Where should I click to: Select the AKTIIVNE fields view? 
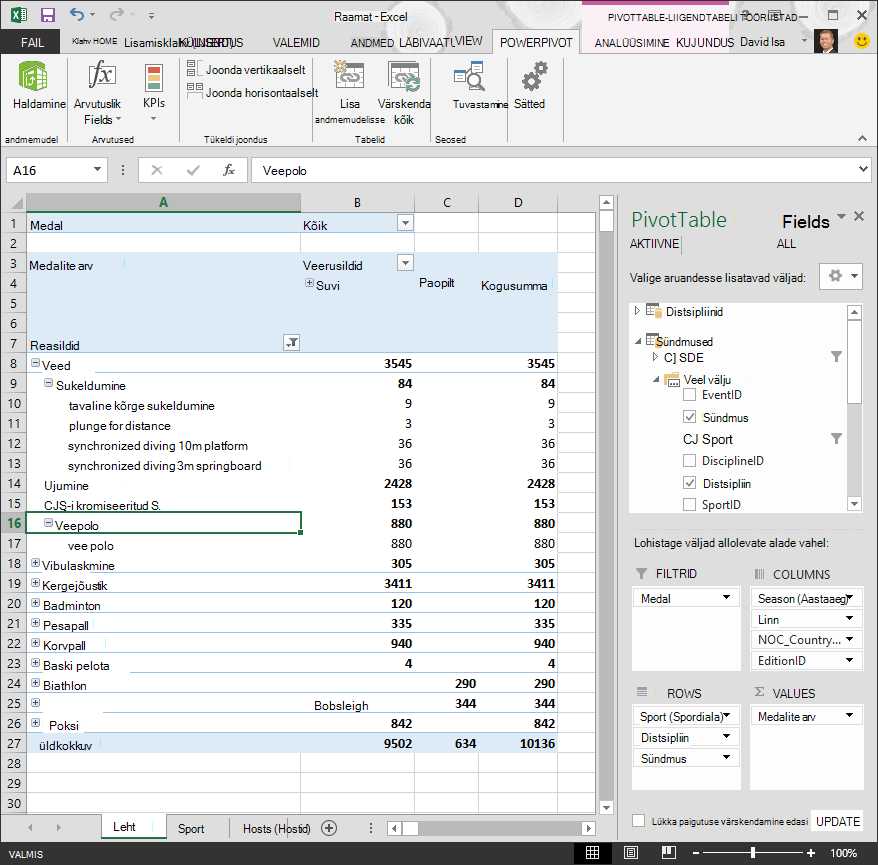click(654, 244)
